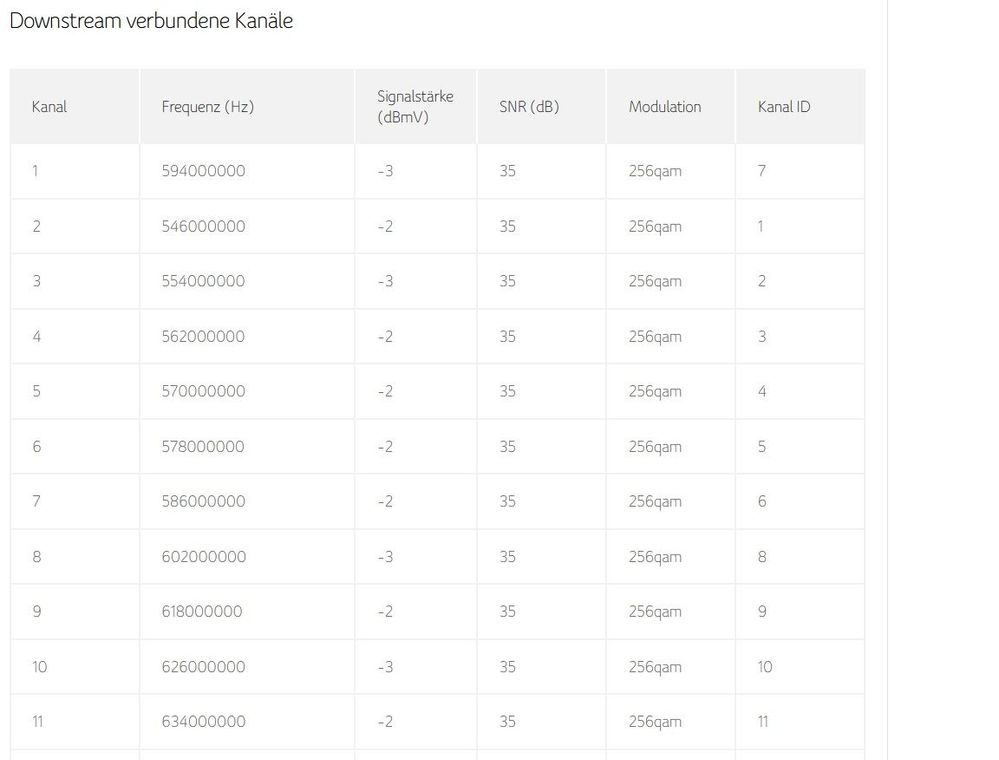The image size is (999, 760).
Task: Click the Modulation column header
Action: [x=665, y=107]
